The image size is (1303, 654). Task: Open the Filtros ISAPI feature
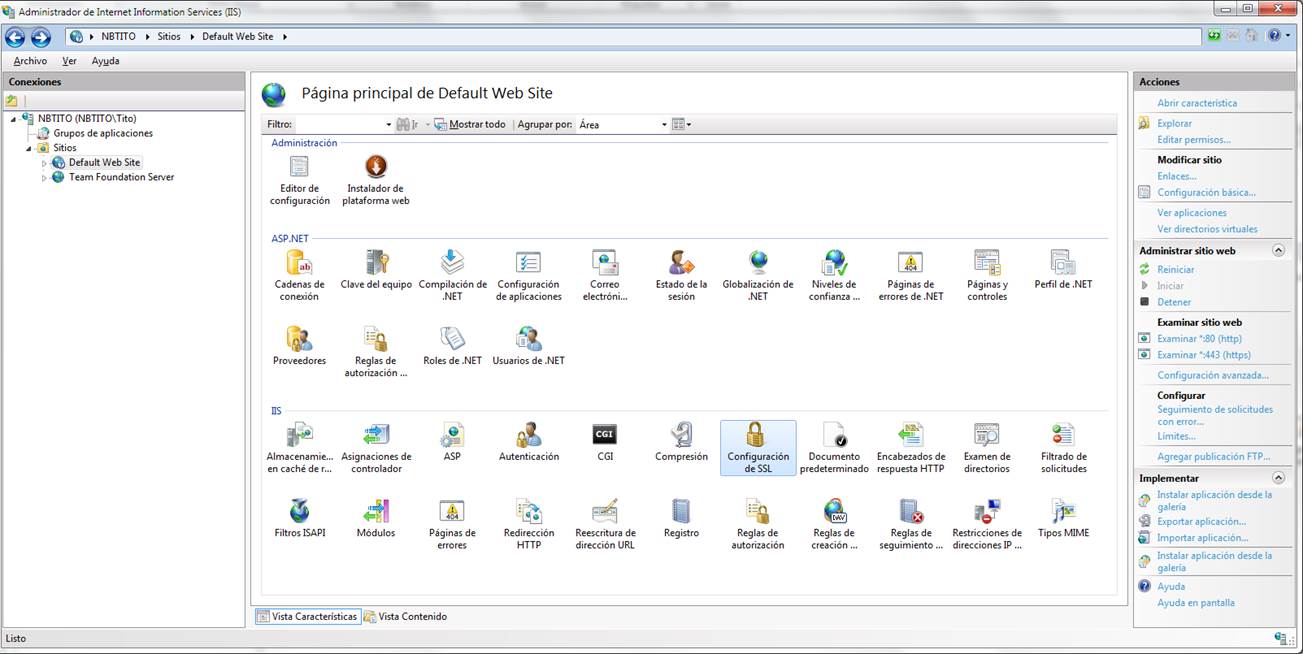pos(299,512)
